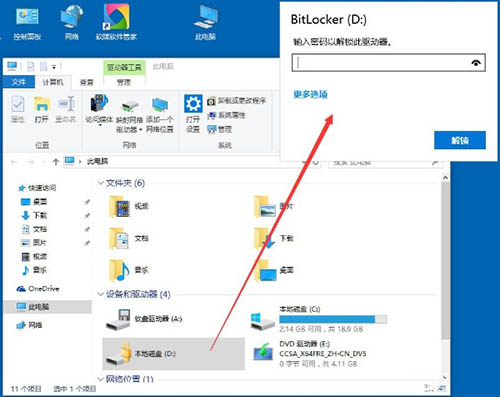Select 图片 in the navigation pane
The width and height of the screenshot is (500, 397).
[x=34, y=243]
